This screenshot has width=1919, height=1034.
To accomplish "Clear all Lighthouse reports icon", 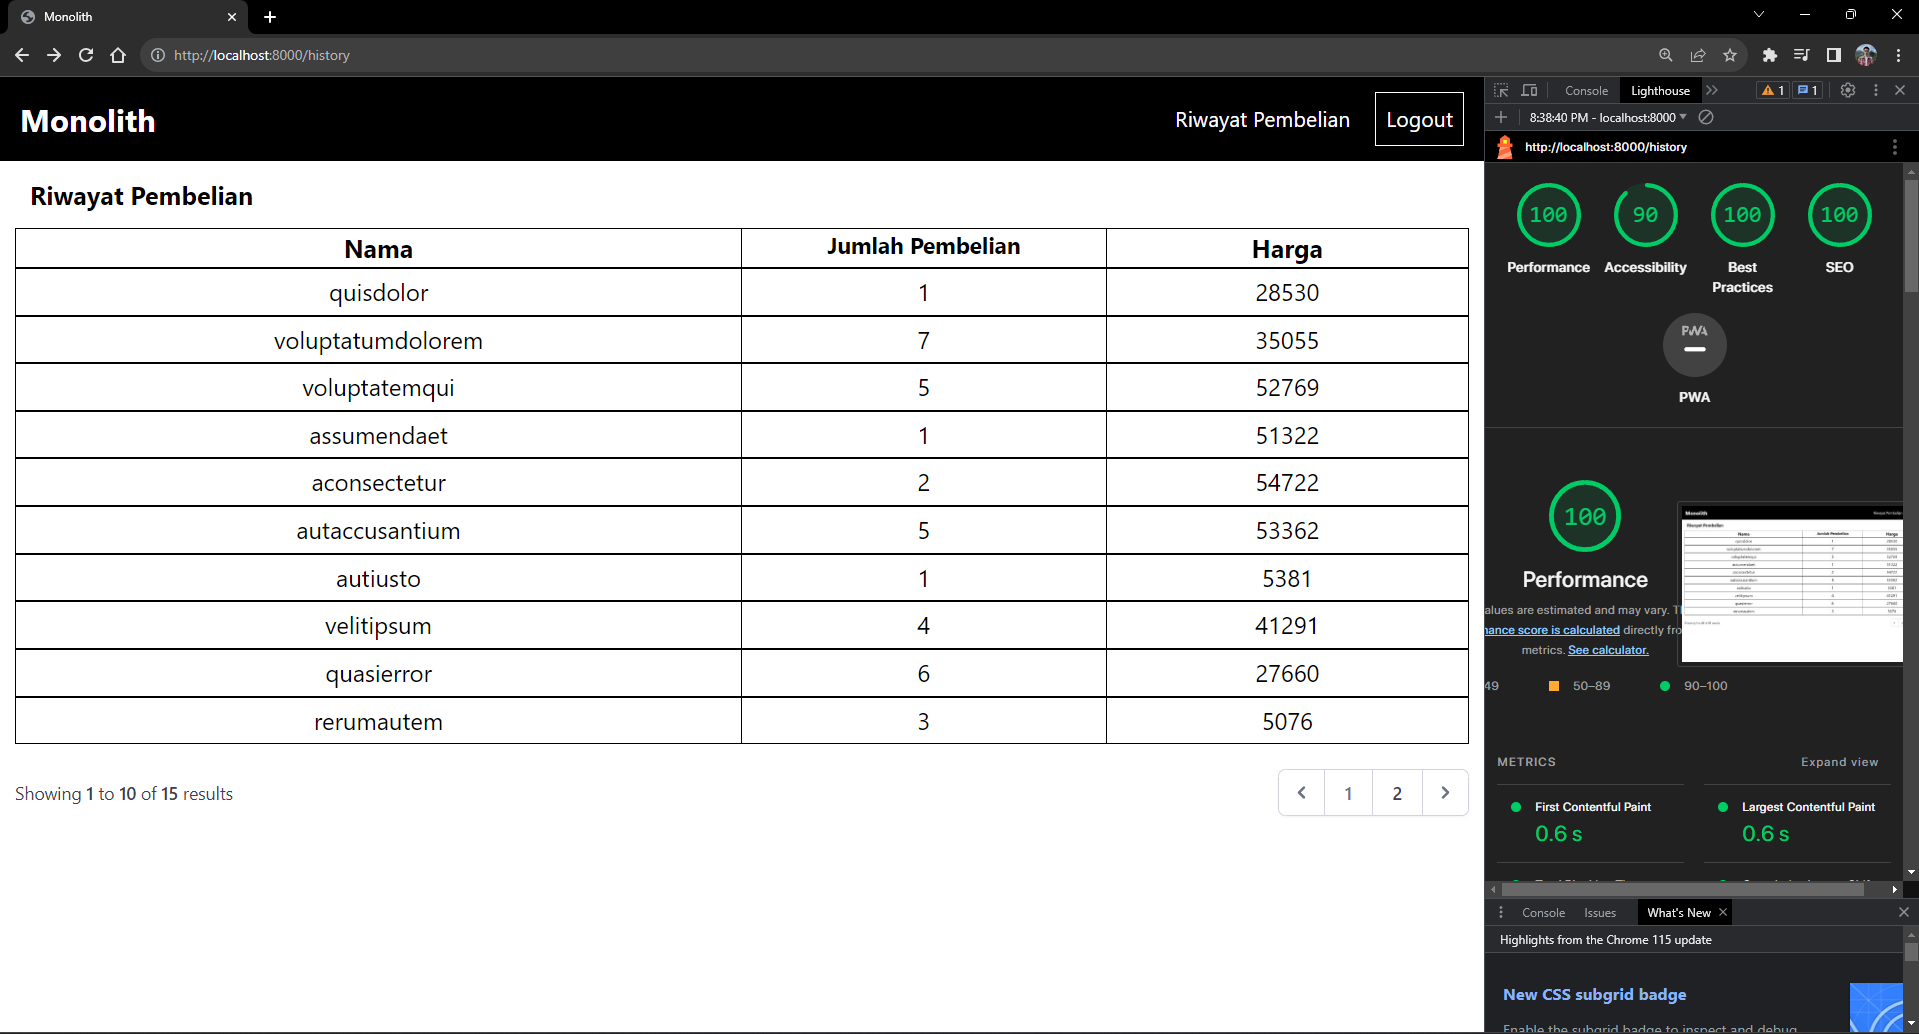I will click(x=1706, y=117).
